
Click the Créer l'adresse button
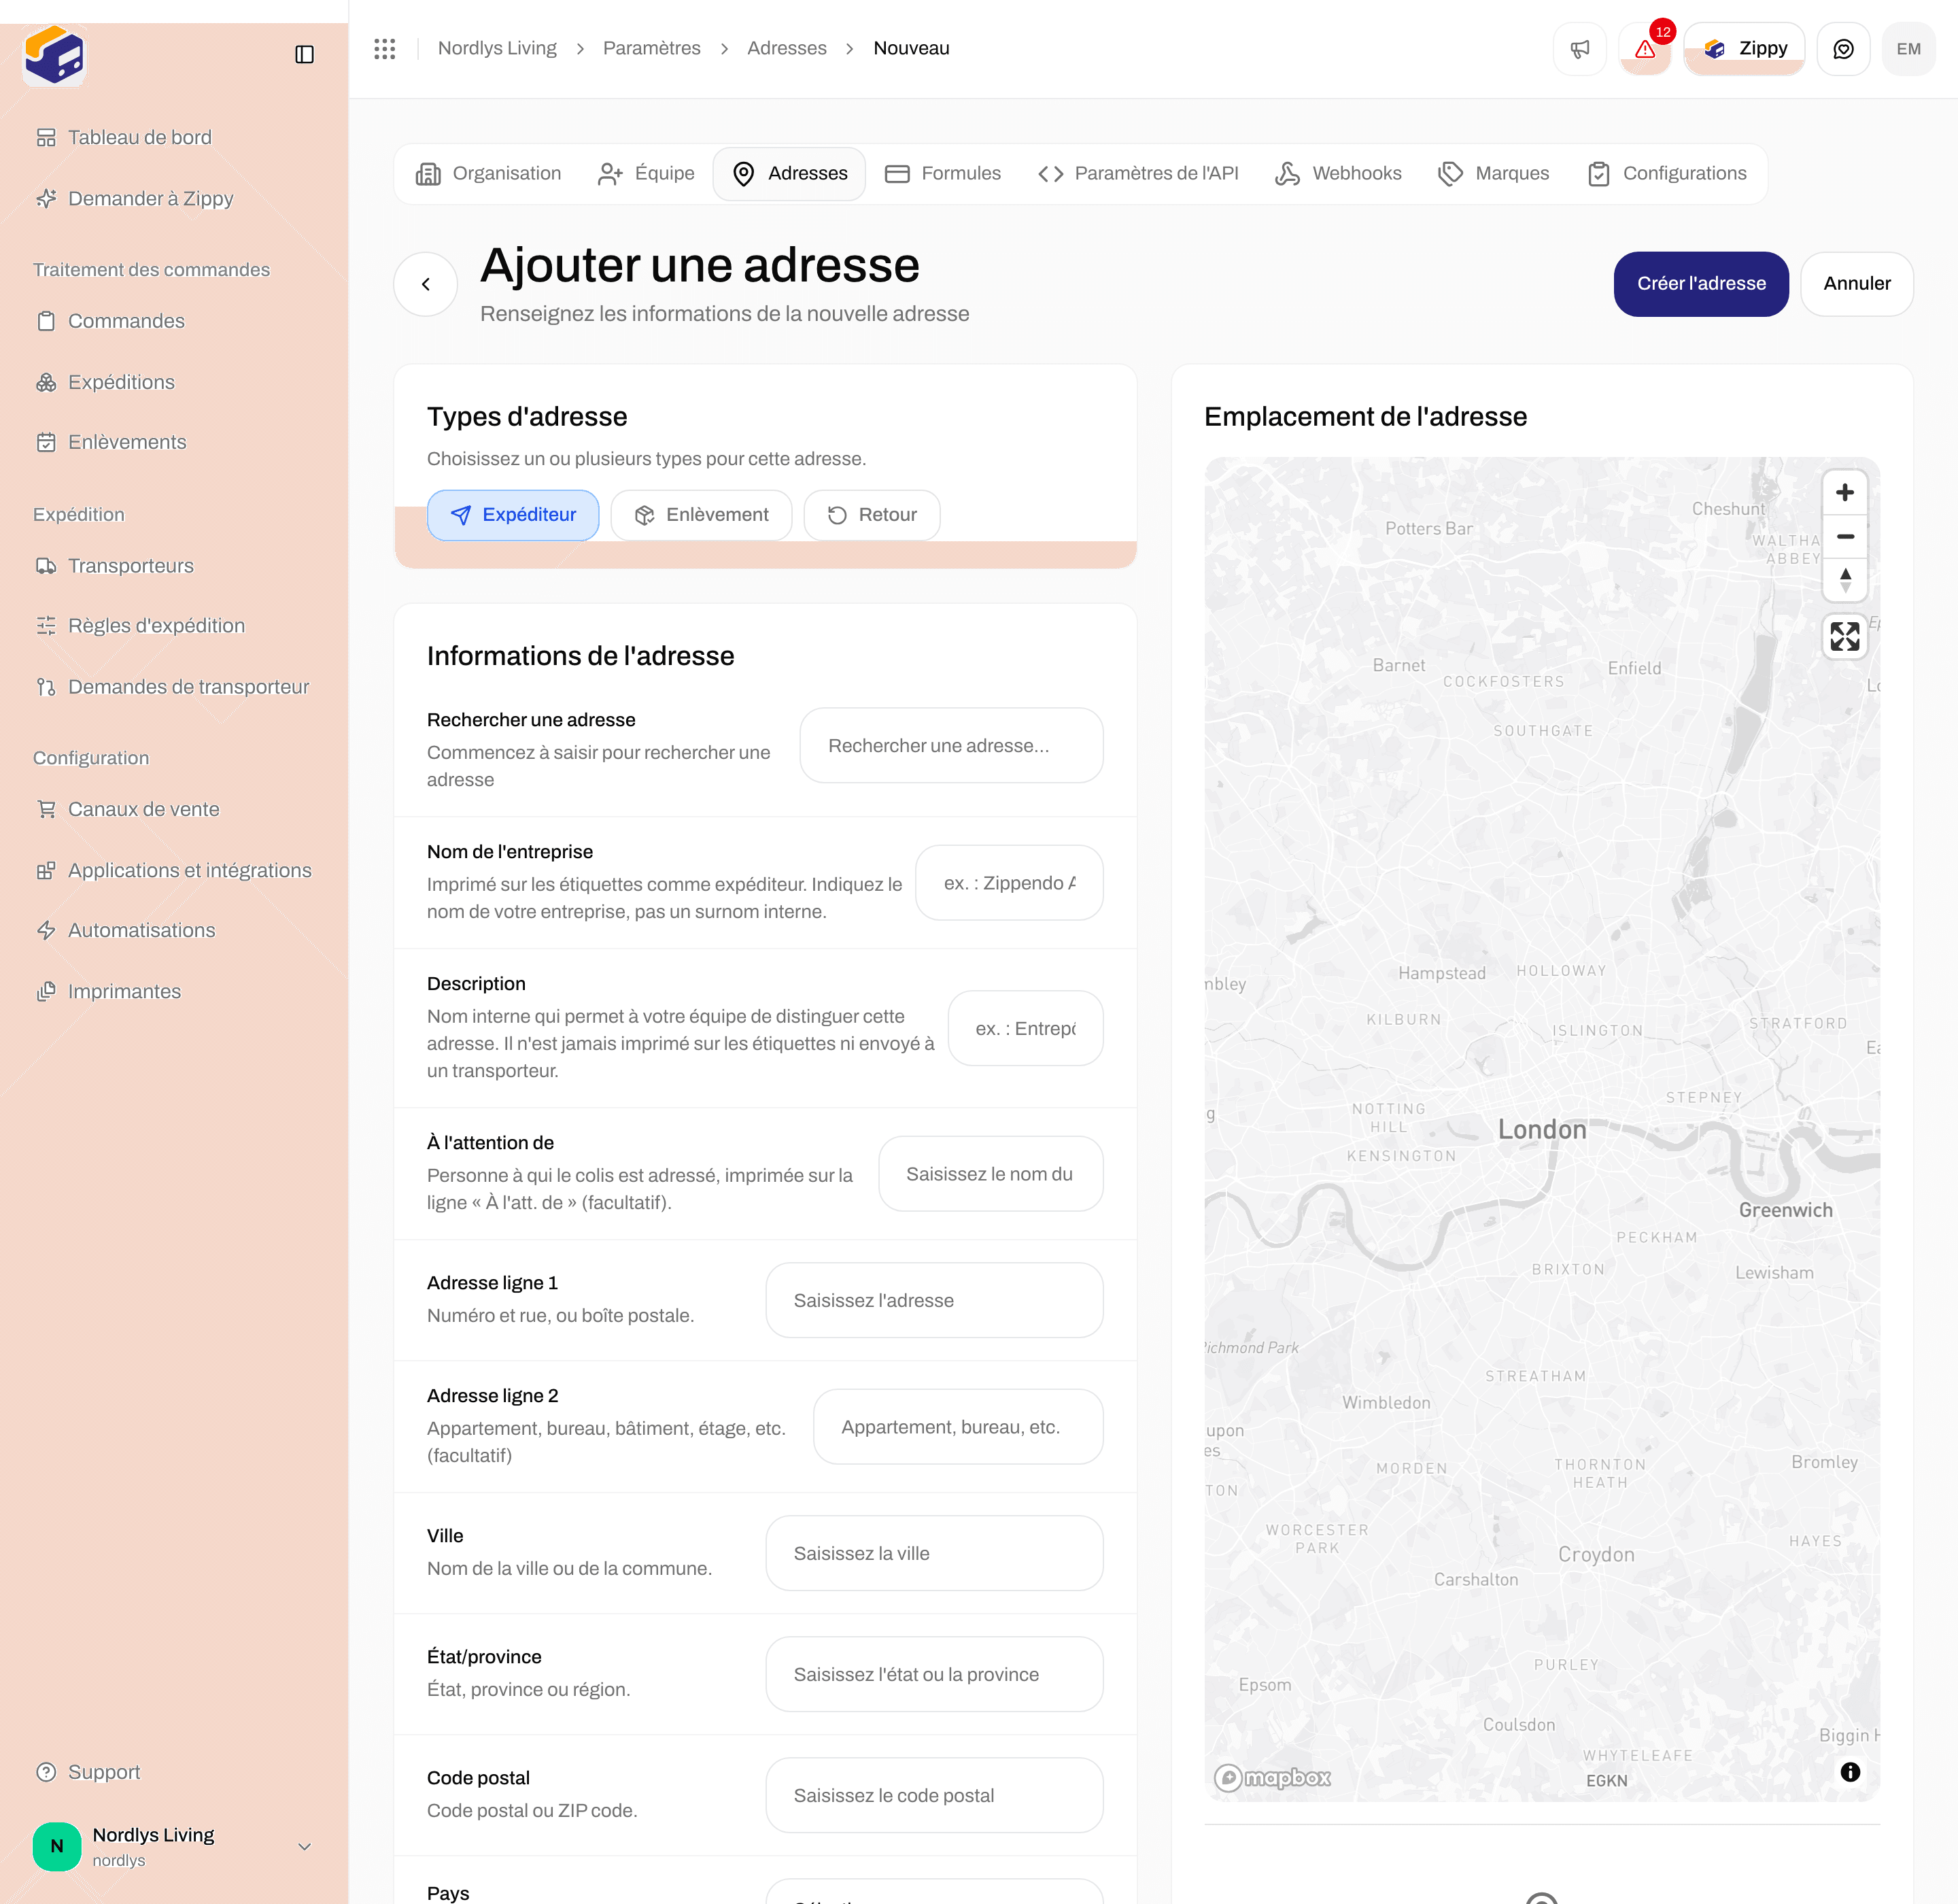[1701, 284]
